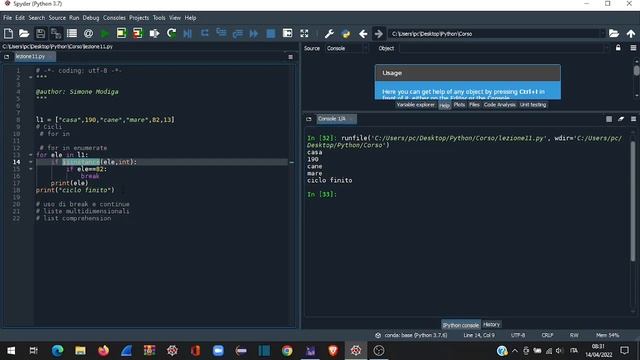Open the Debug menu
Screen dimensions: 640x360
click(91, 18)
